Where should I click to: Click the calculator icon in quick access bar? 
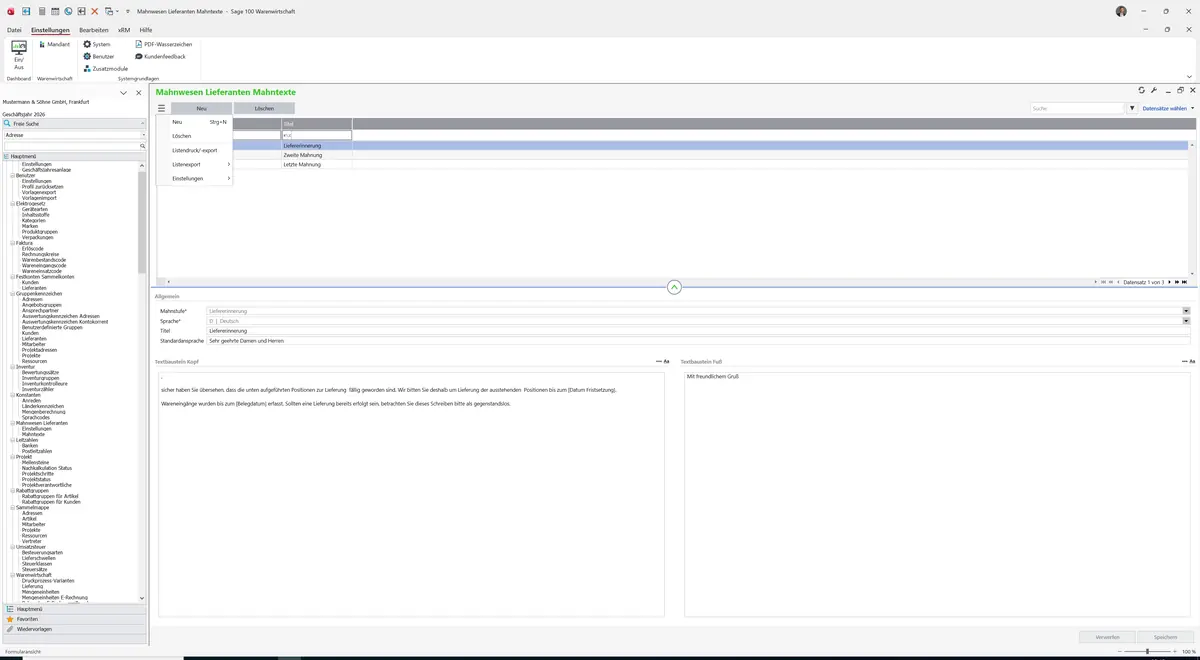[x=41, y=10]
